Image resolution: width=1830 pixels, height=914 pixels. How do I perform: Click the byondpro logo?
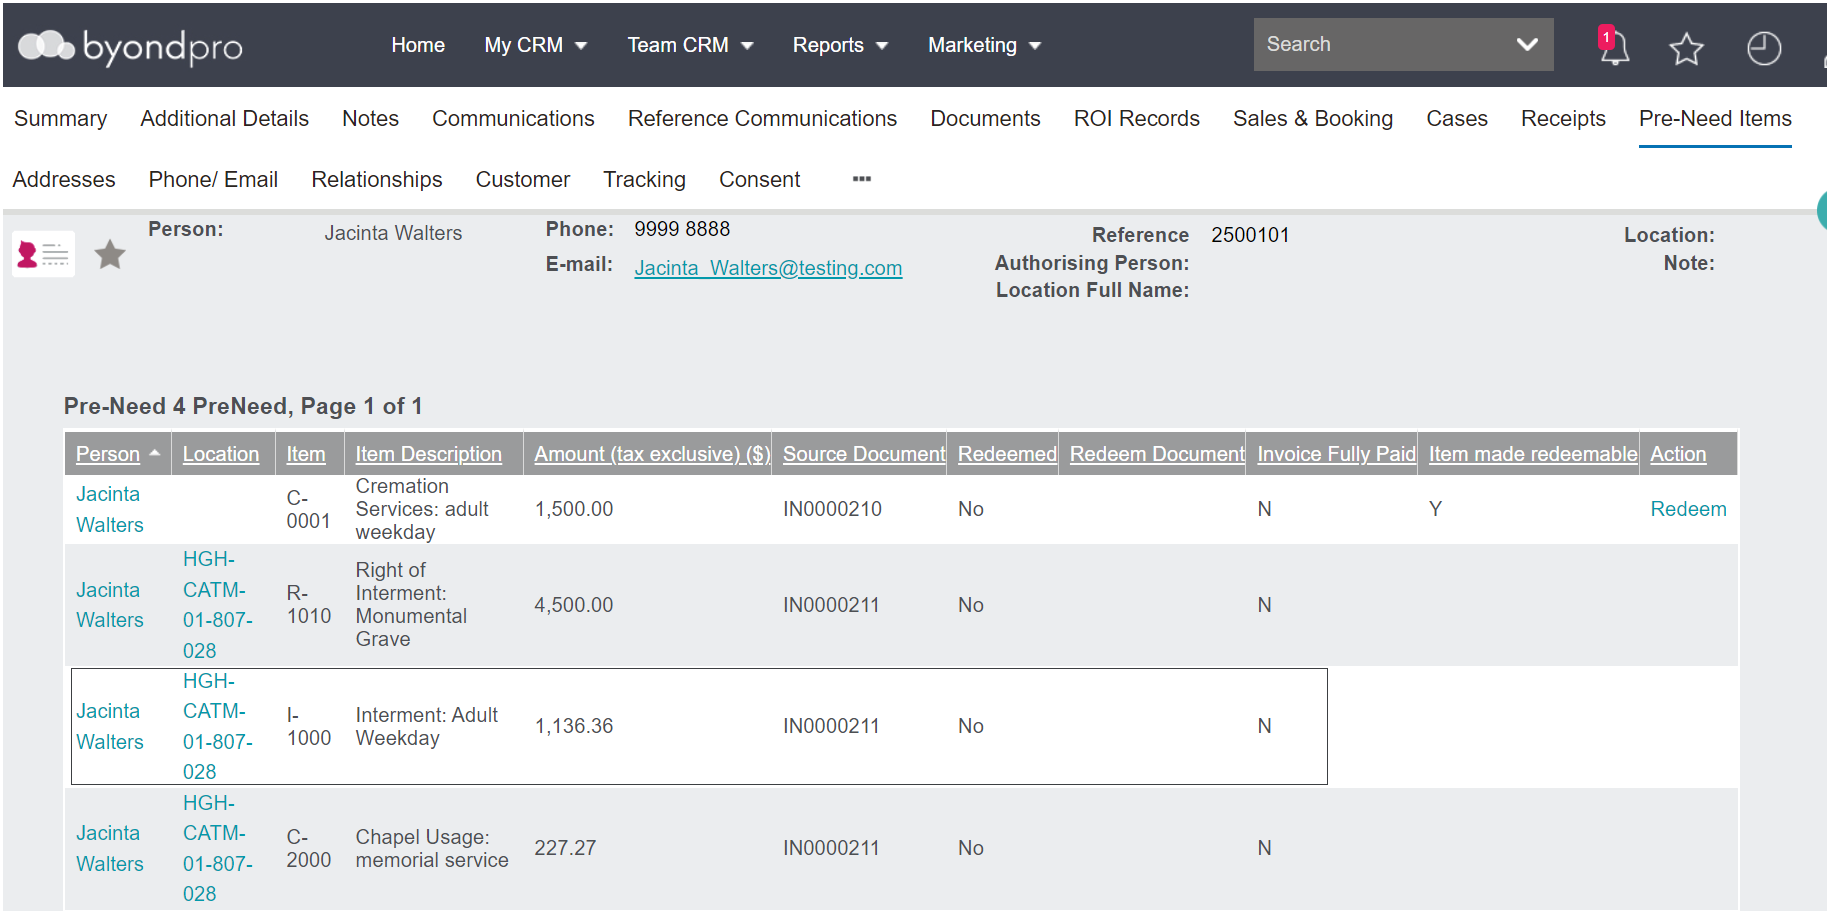coord(130,46)
